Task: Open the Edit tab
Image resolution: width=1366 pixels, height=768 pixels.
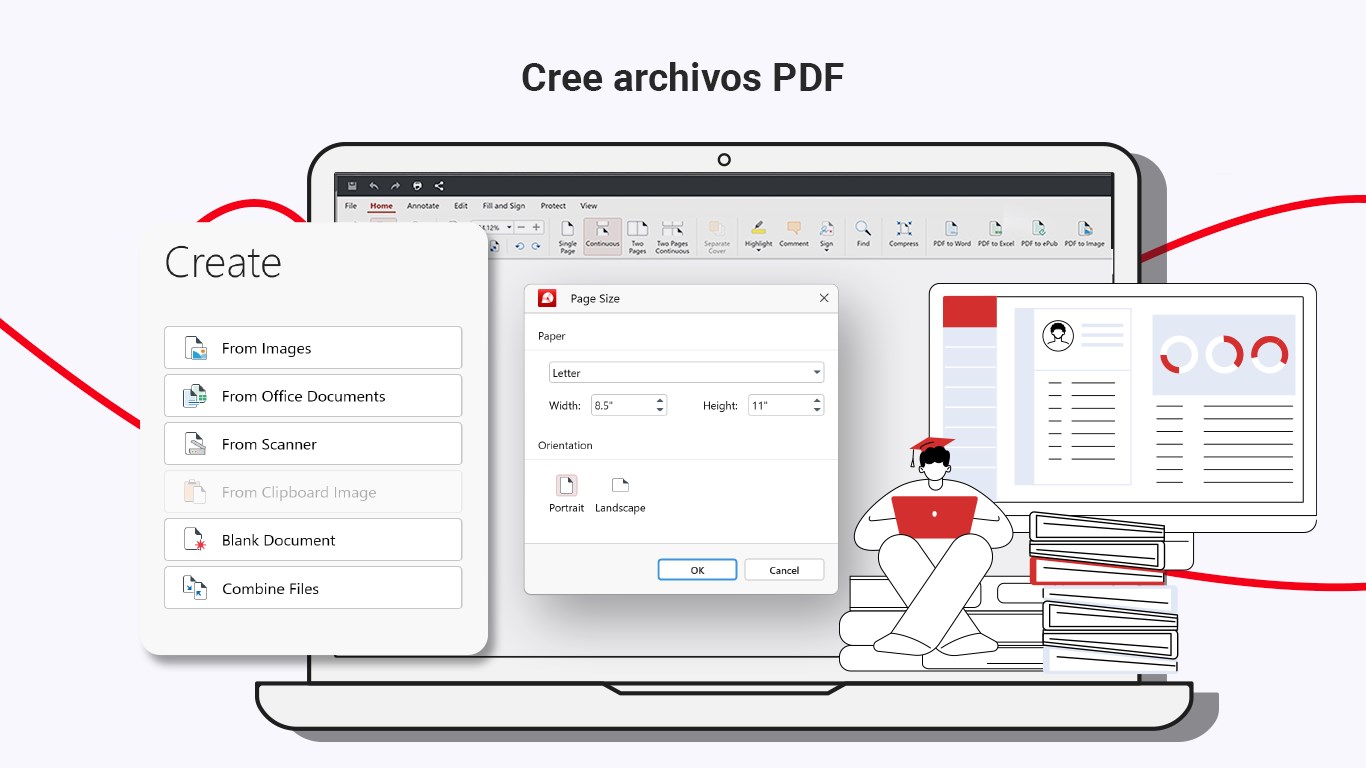Action: (x=461, y=206)
